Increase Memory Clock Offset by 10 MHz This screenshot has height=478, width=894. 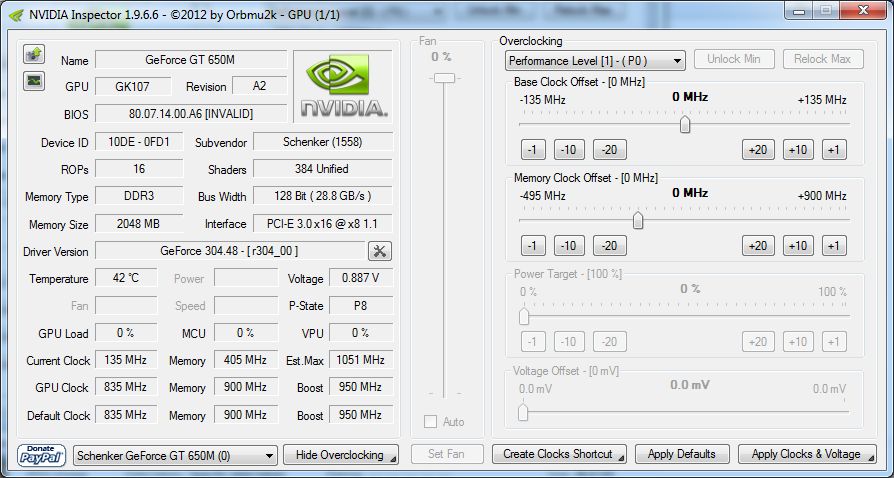click(798, 246)
